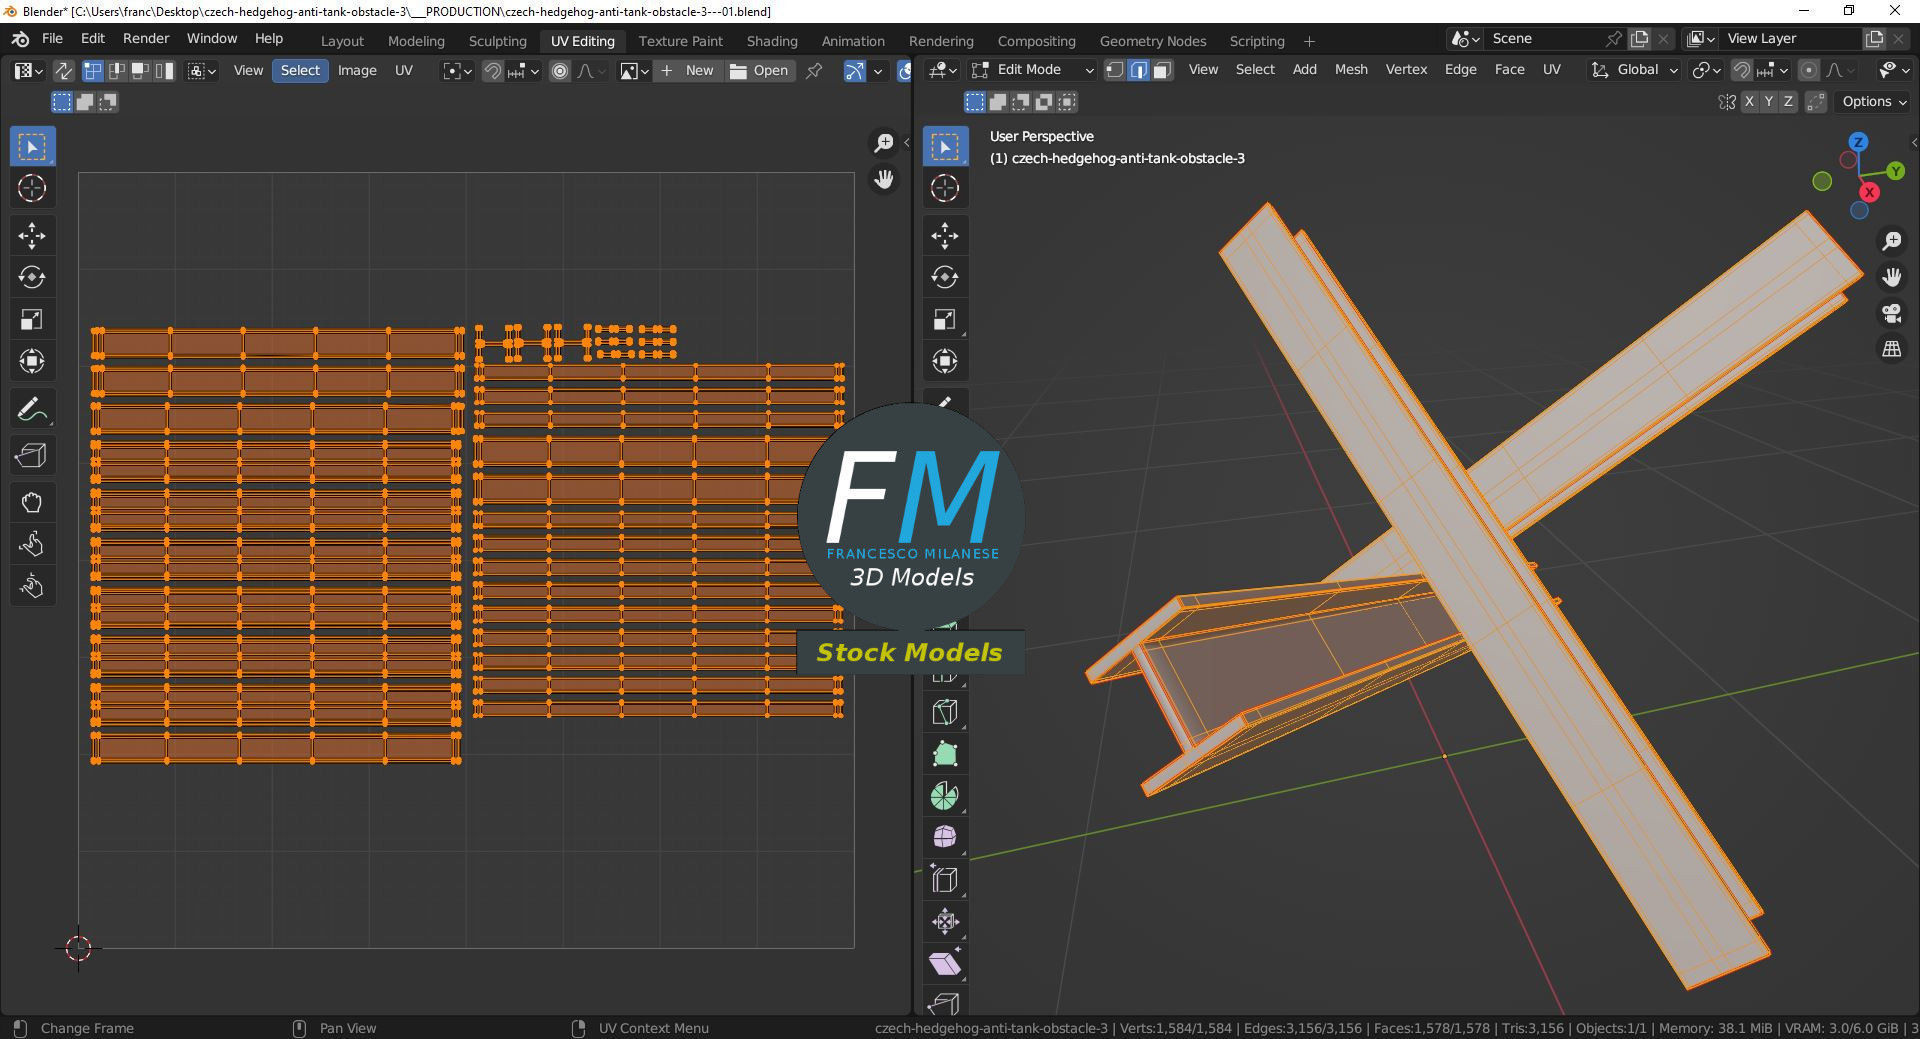
Task: Open the Global transform orientation dropdown
Action: [x=1634, y=70]
